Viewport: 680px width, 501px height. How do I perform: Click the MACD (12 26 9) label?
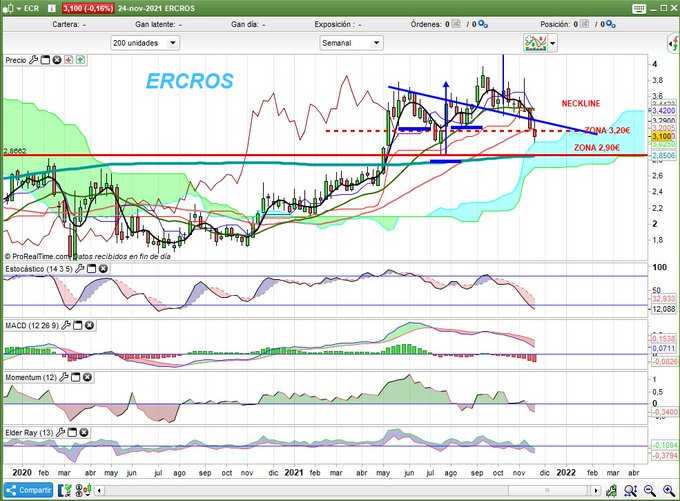point(32,325)
